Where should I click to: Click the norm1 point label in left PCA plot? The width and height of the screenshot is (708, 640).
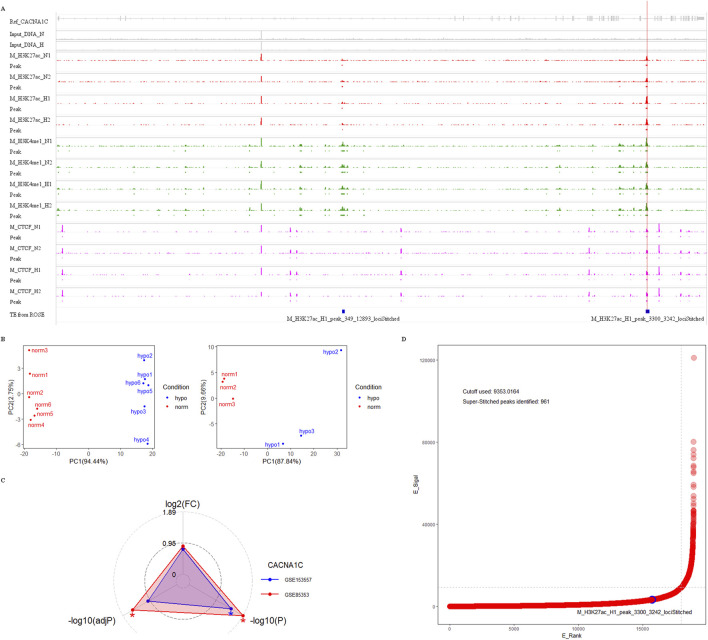[x=40, y=375]
